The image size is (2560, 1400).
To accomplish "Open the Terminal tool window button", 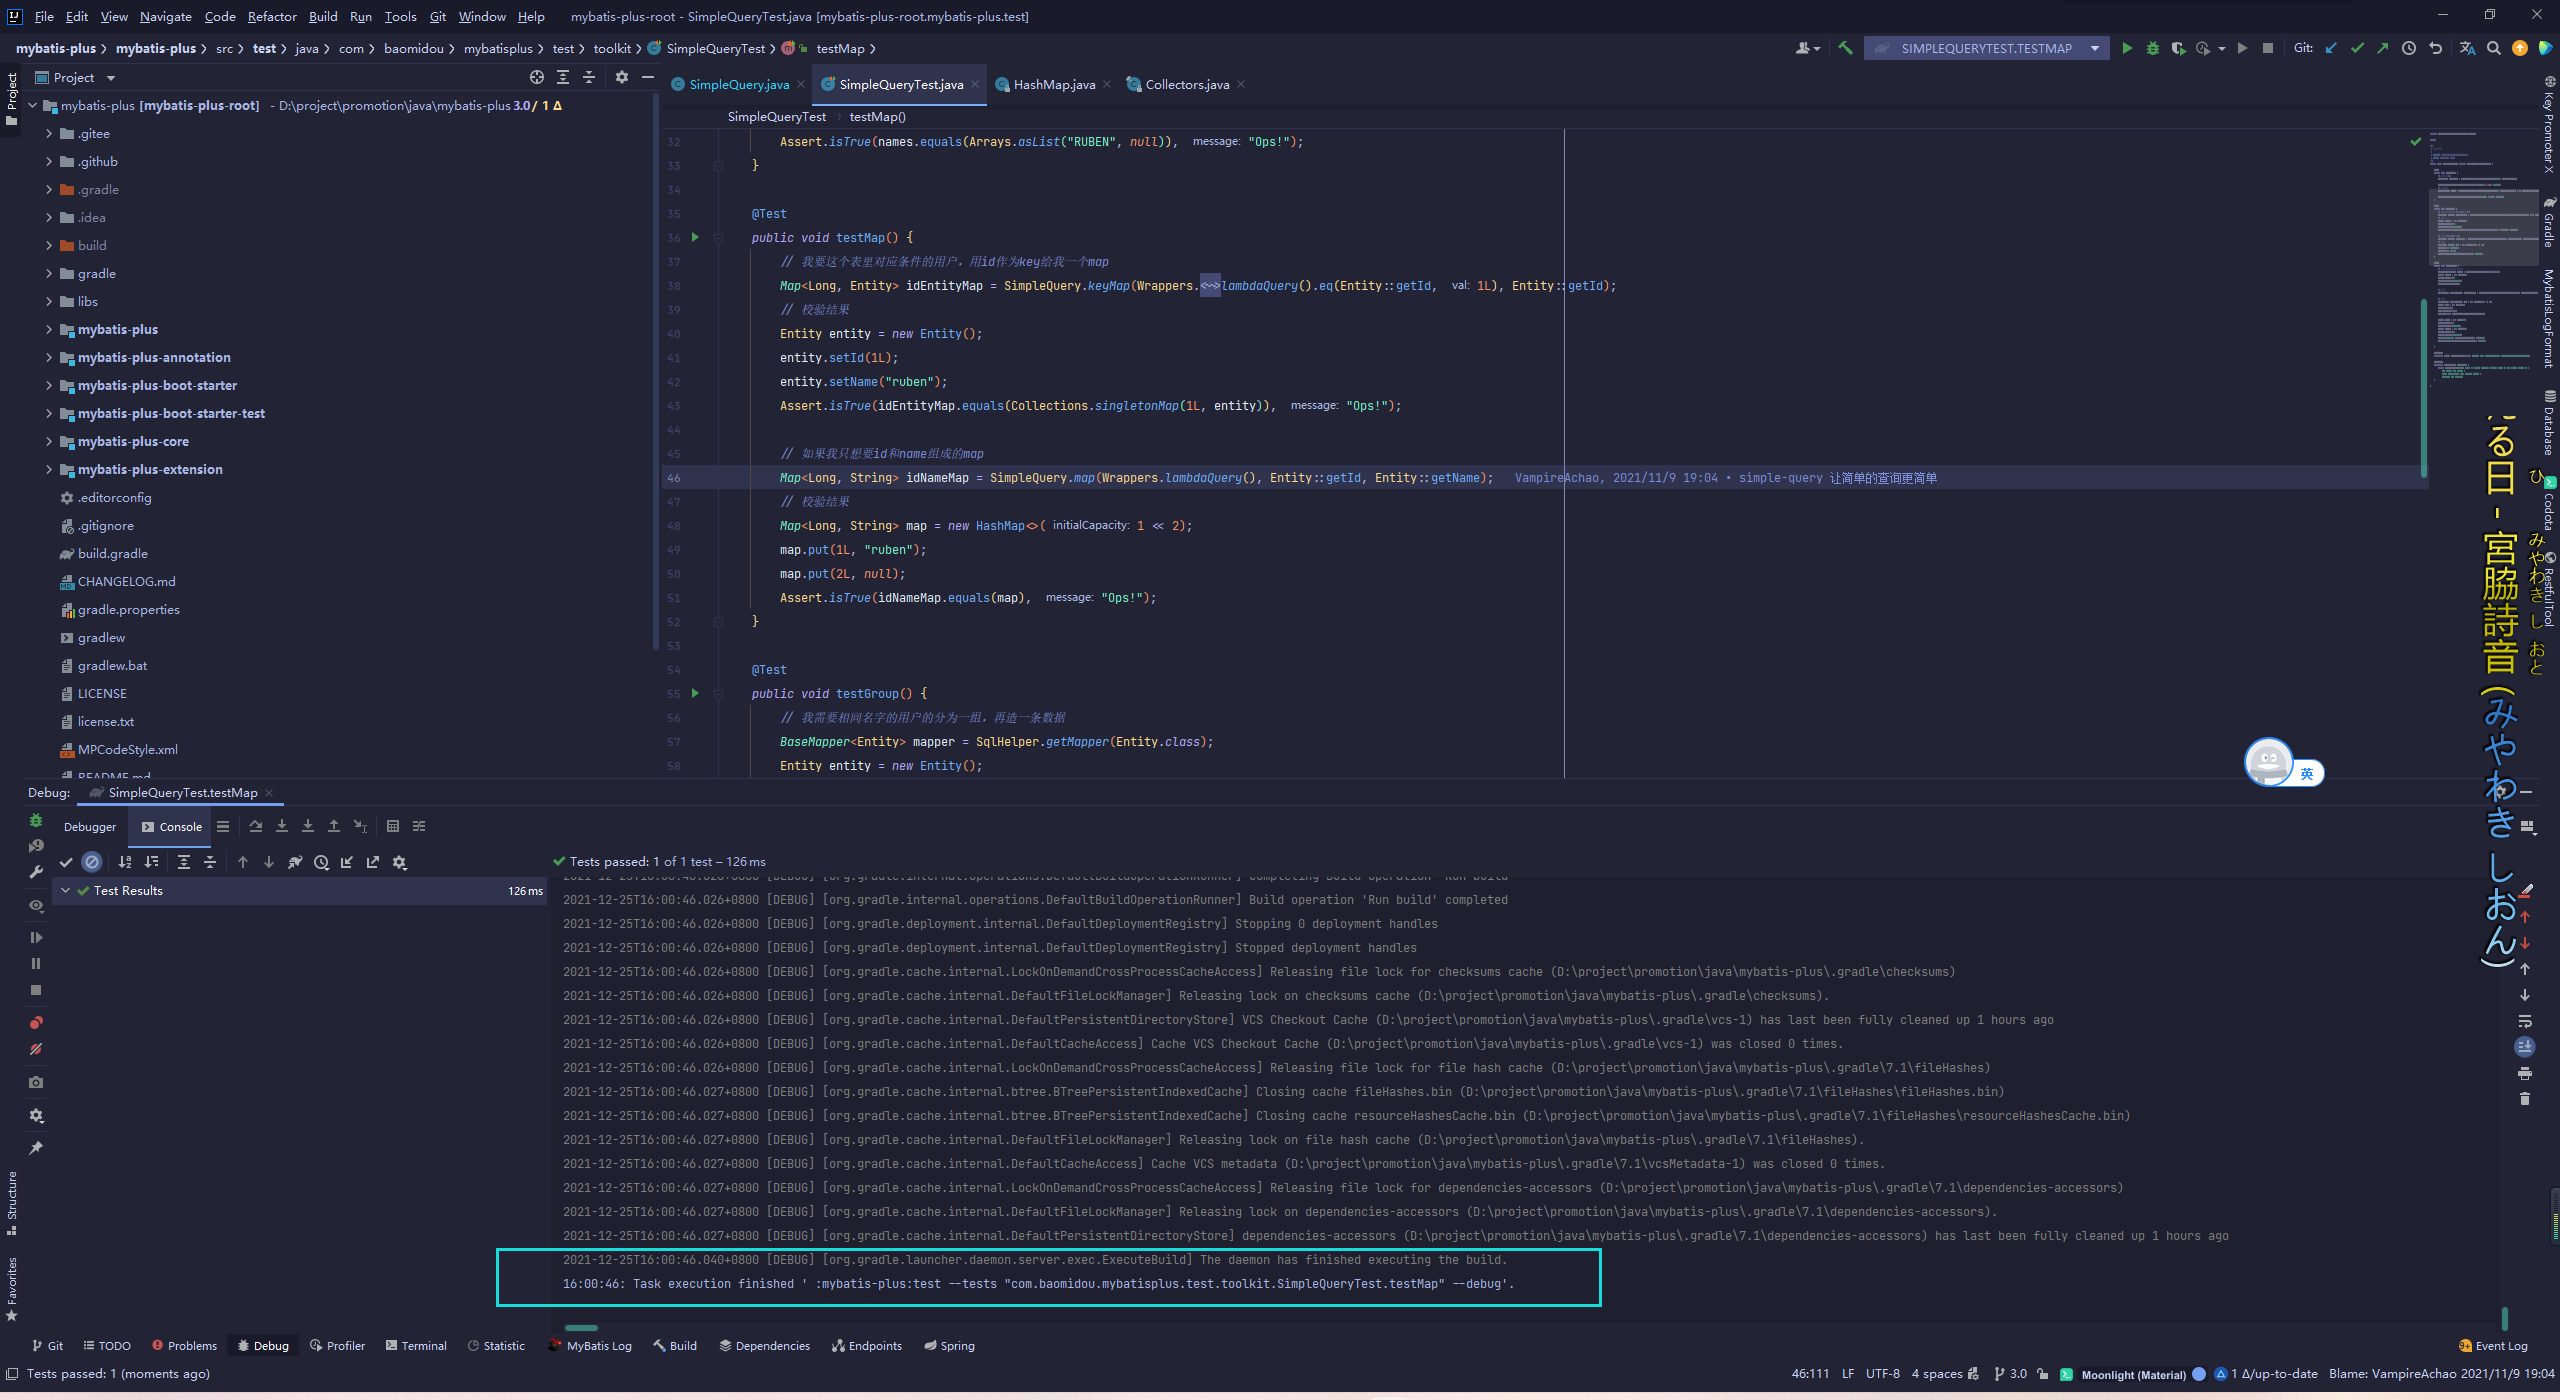I will tap(416, 1345).
